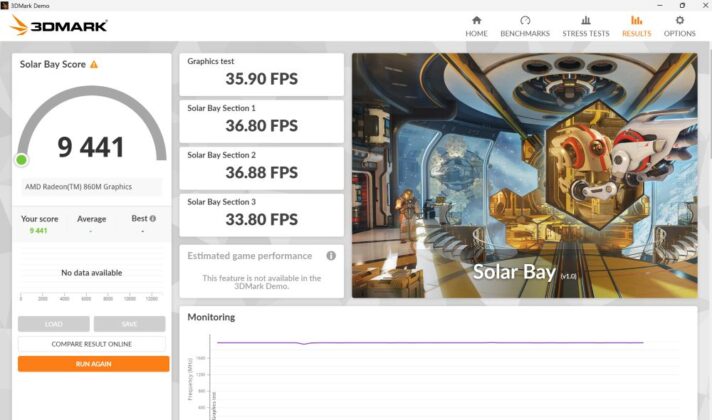The height and width of the screenshot is (420, 712).
Task: Click the Solar Bay Score warning icon
Action: tap(94, 64)
